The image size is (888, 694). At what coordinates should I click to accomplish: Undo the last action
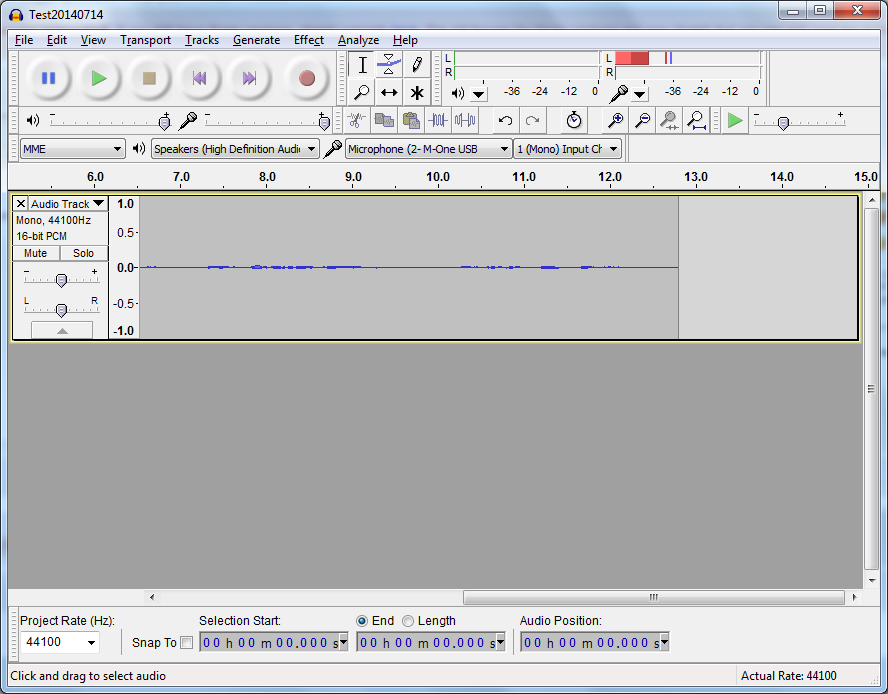tap(505, 120)
